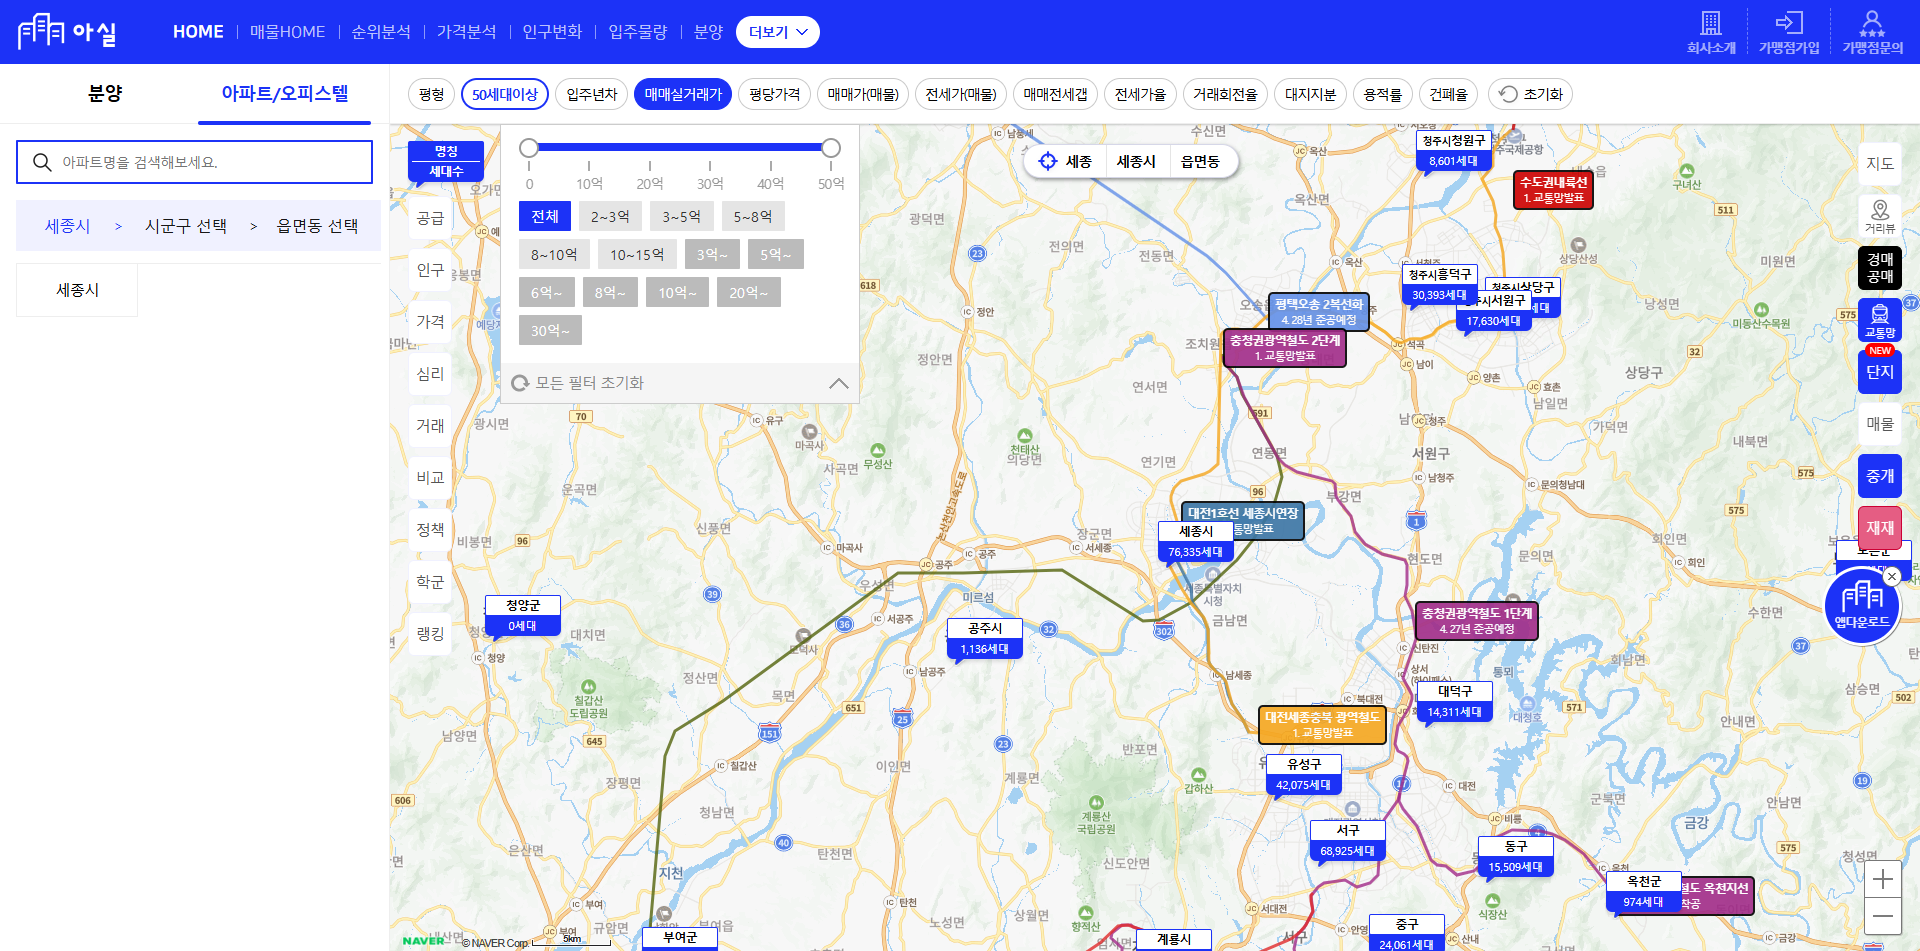Switch to the 분양 sidebar tab
Image resolution: width=1920 pixels, height=951 pixels.
(x=105, y=93)
